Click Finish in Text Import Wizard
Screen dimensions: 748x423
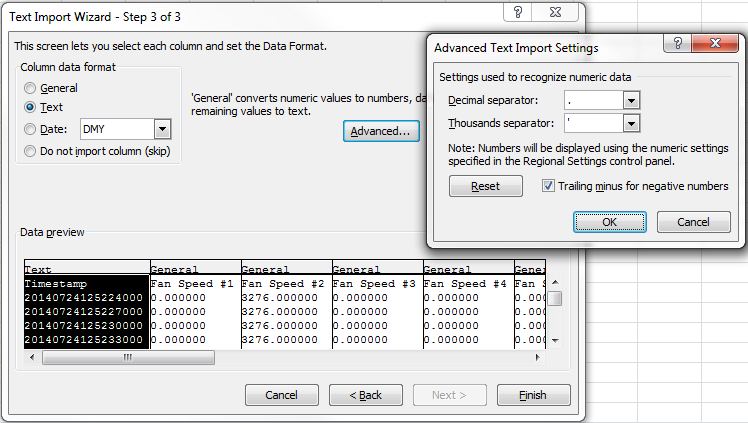533,395
